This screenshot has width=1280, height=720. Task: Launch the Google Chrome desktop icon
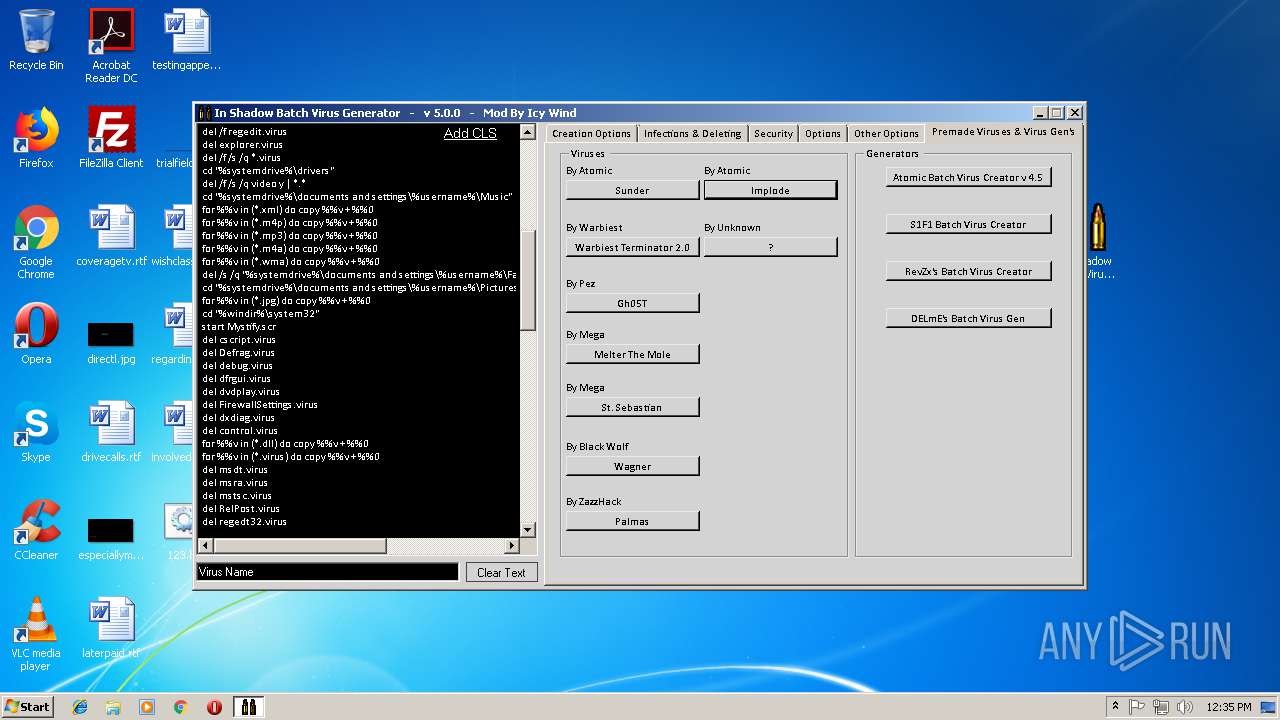click(36, 242)
